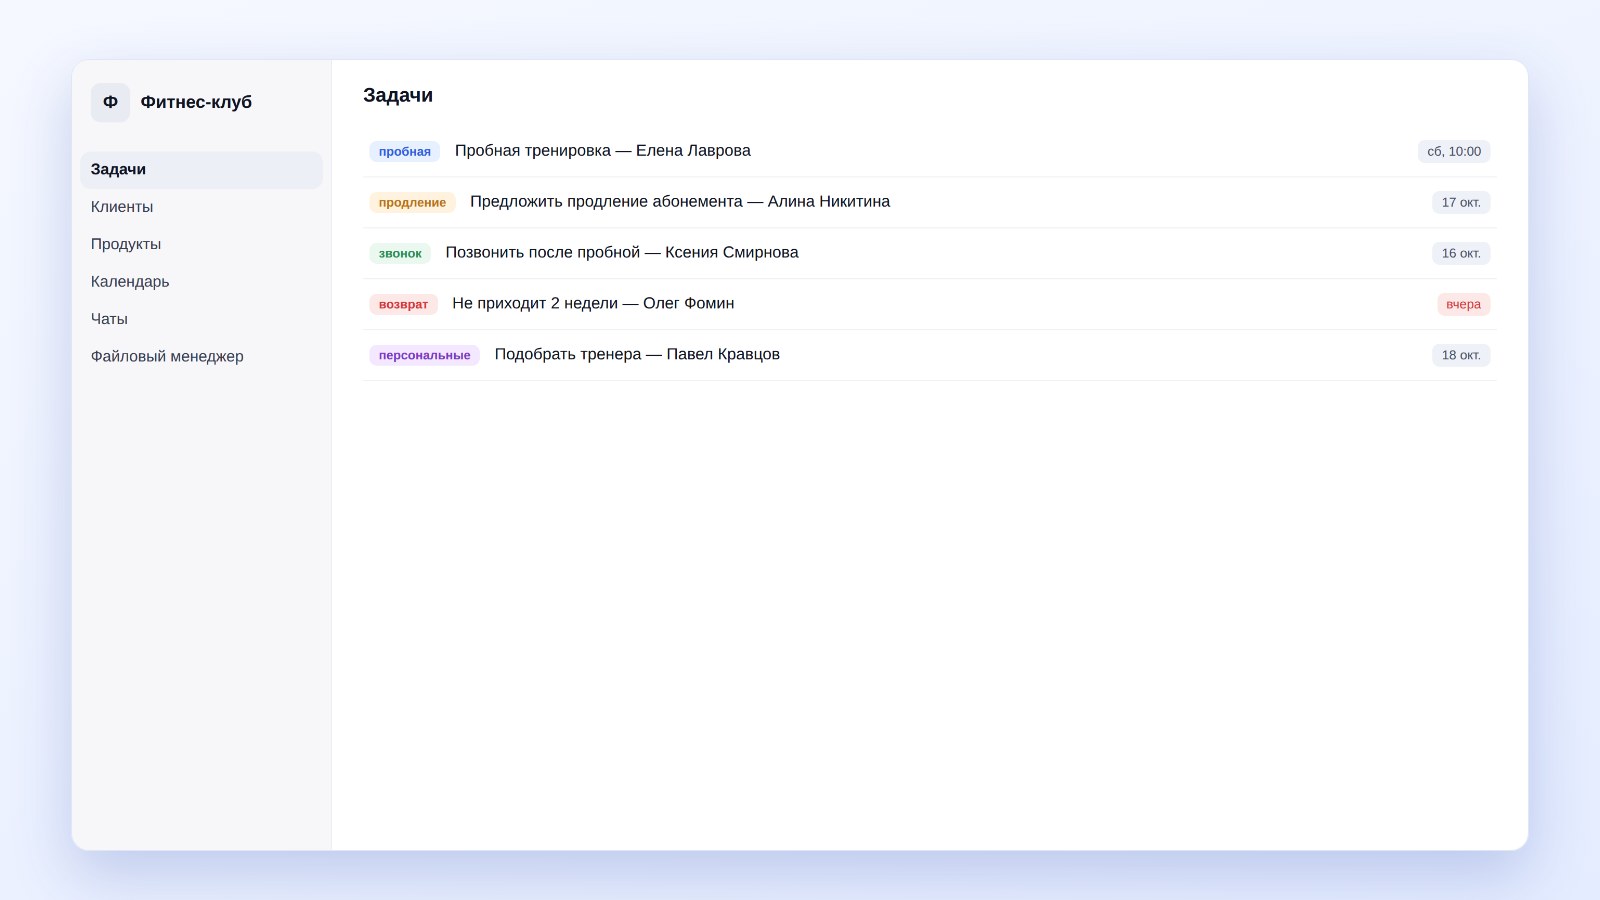Click the overdue вчера badge
1600x900 pixels.
[x=1464, y=305]
